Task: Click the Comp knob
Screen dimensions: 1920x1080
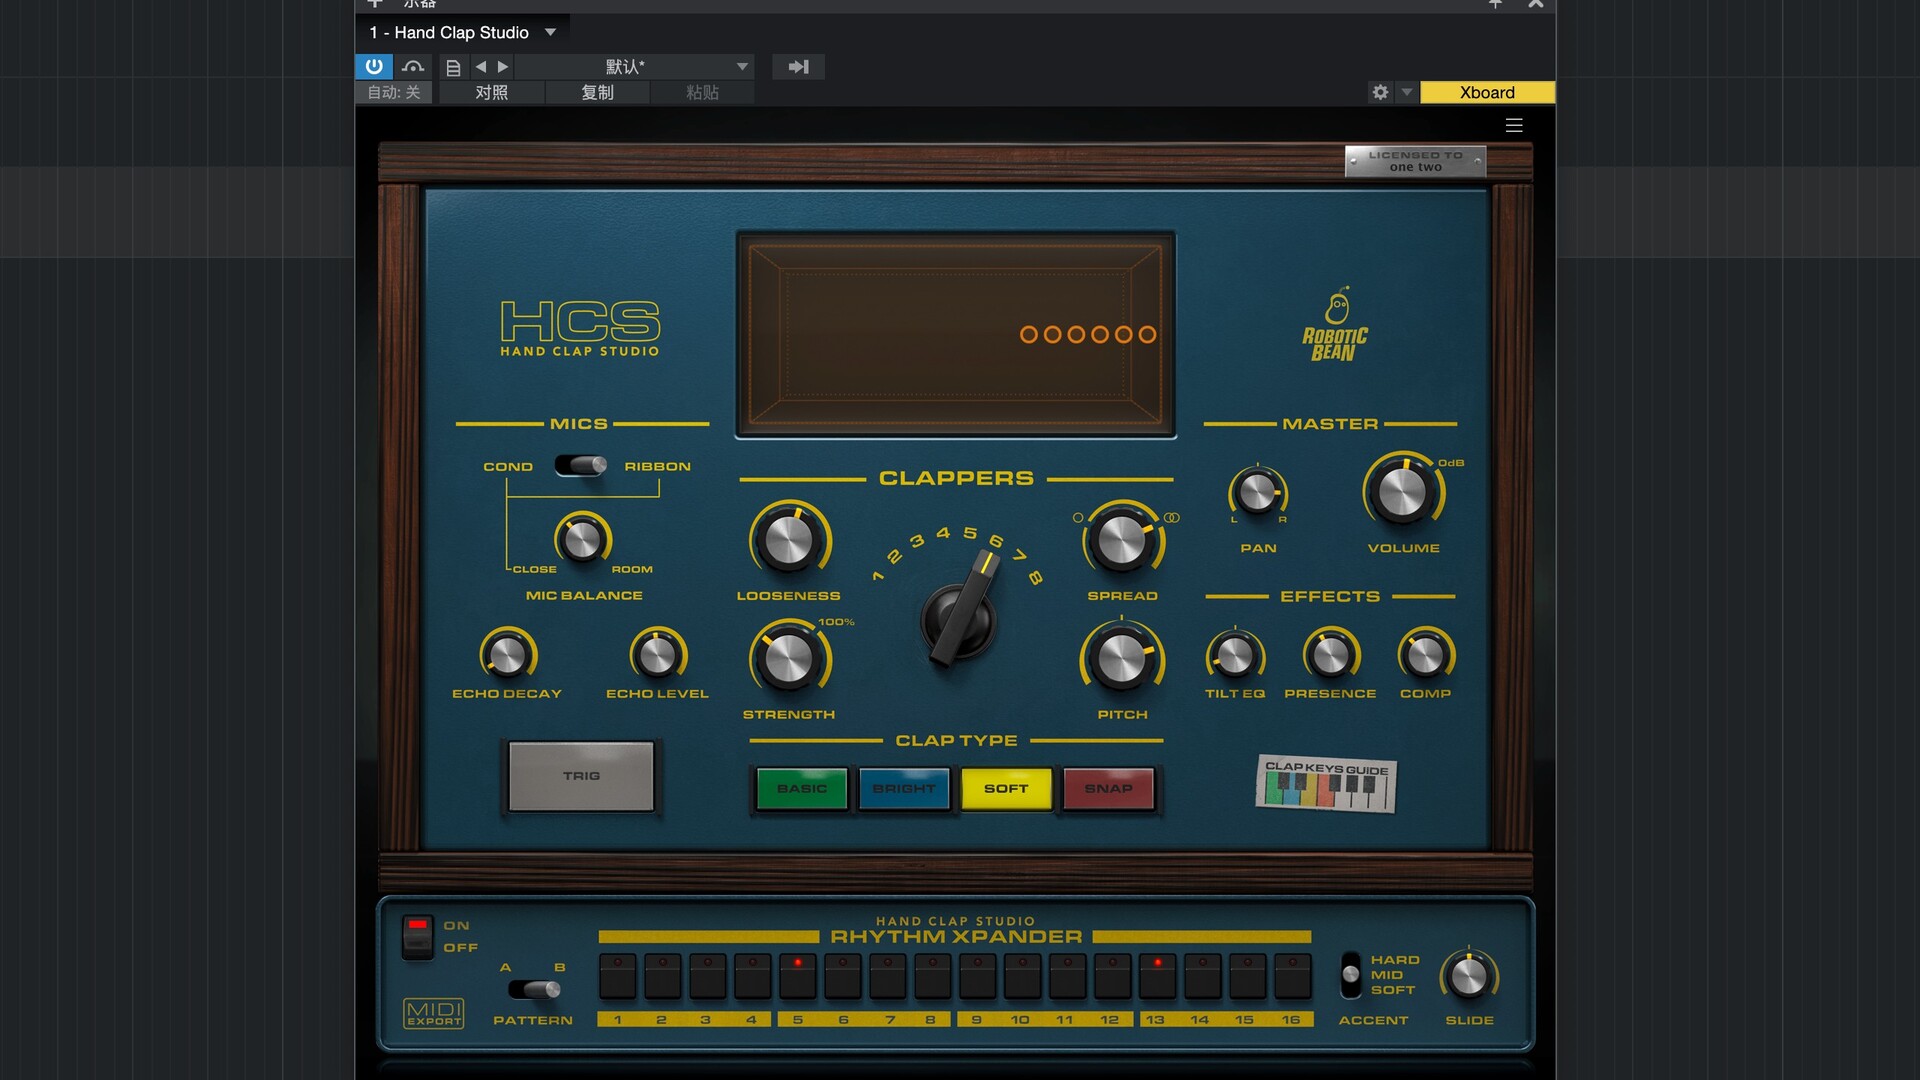Action: (x=1425, y=655)
